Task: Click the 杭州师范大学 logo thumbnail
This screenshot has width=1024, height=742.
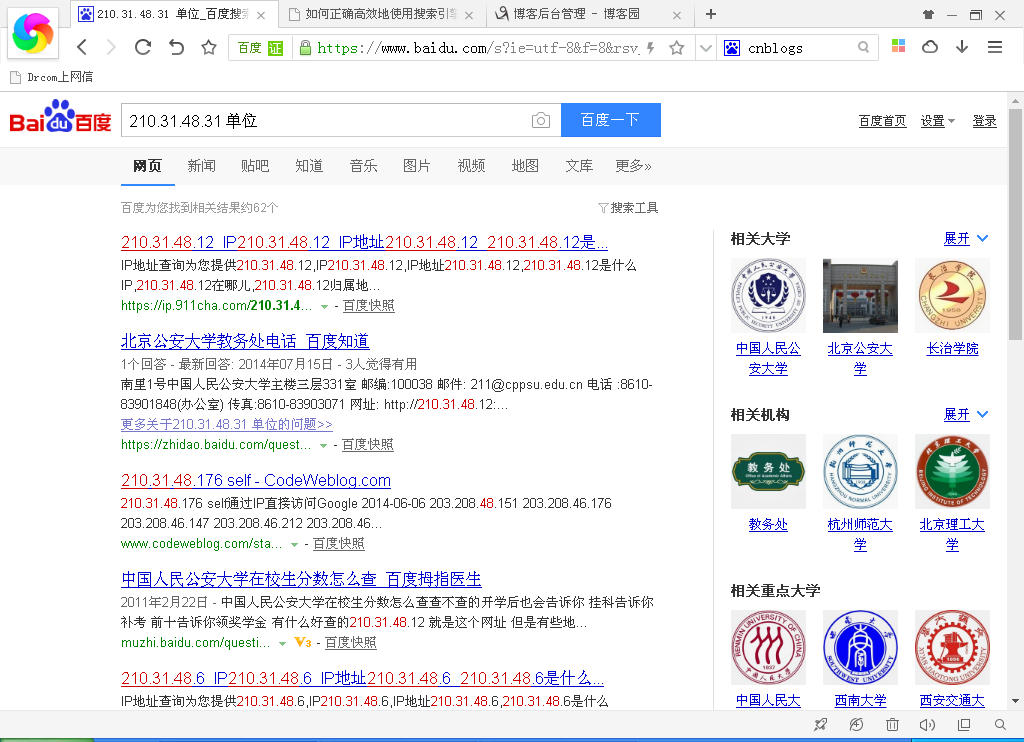Action: [860, 471]
